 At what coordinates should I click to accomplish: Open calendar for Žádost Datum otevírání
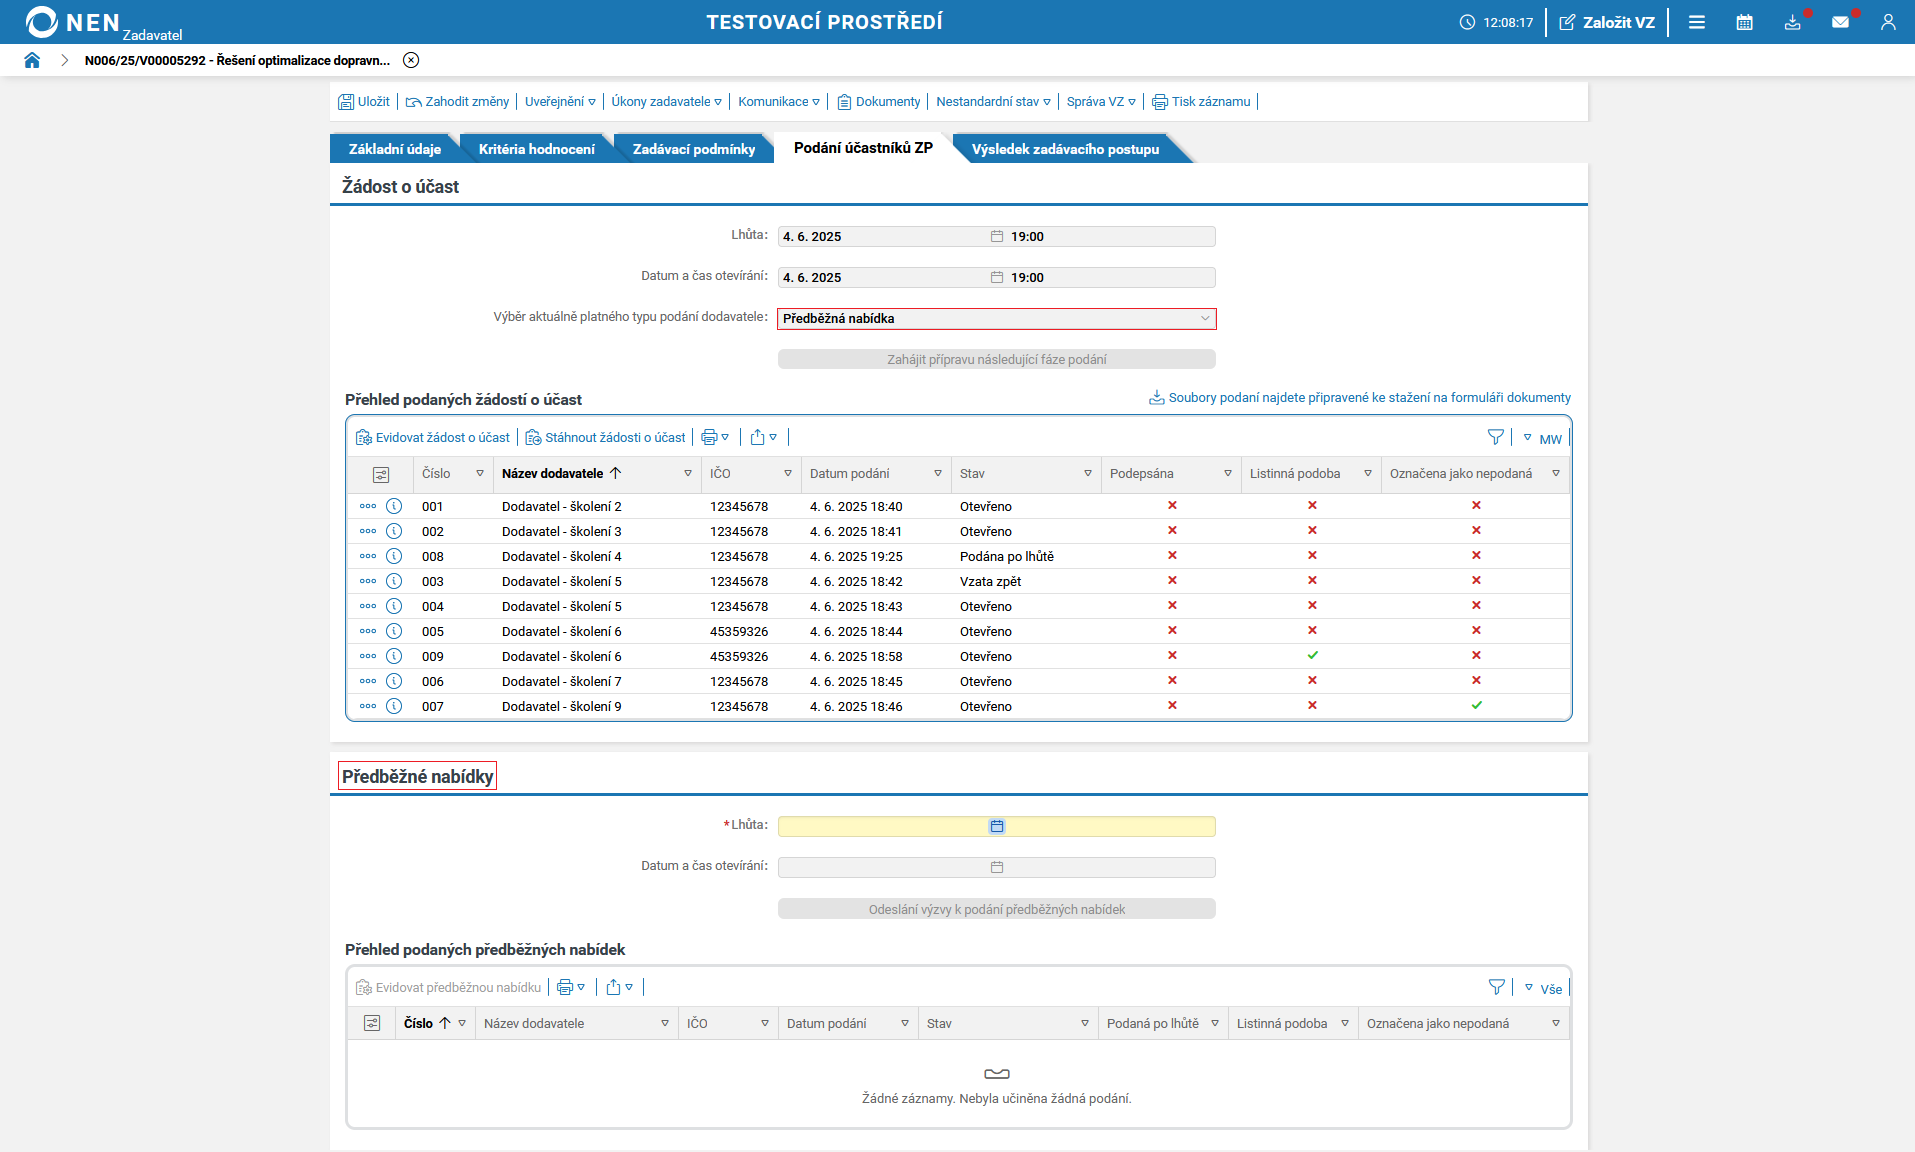[x=997, y=278]
